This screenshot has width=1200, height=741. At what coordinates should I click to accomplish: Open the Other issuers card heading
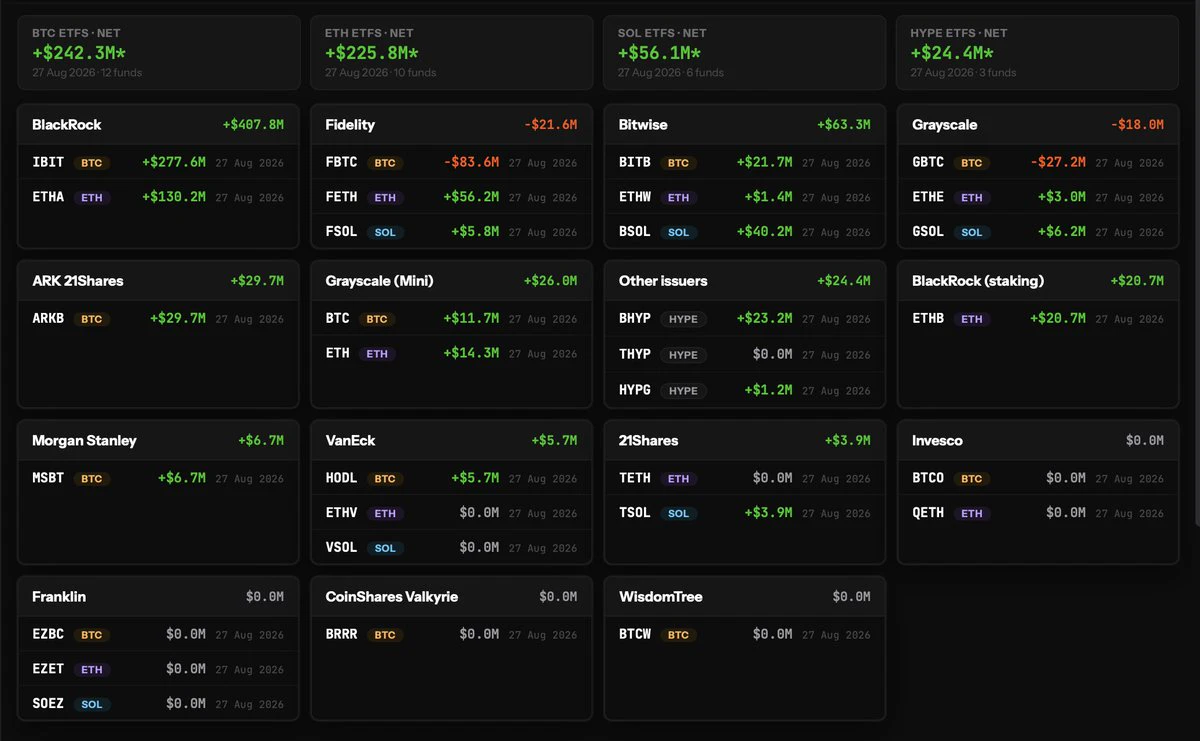point(663,281)
